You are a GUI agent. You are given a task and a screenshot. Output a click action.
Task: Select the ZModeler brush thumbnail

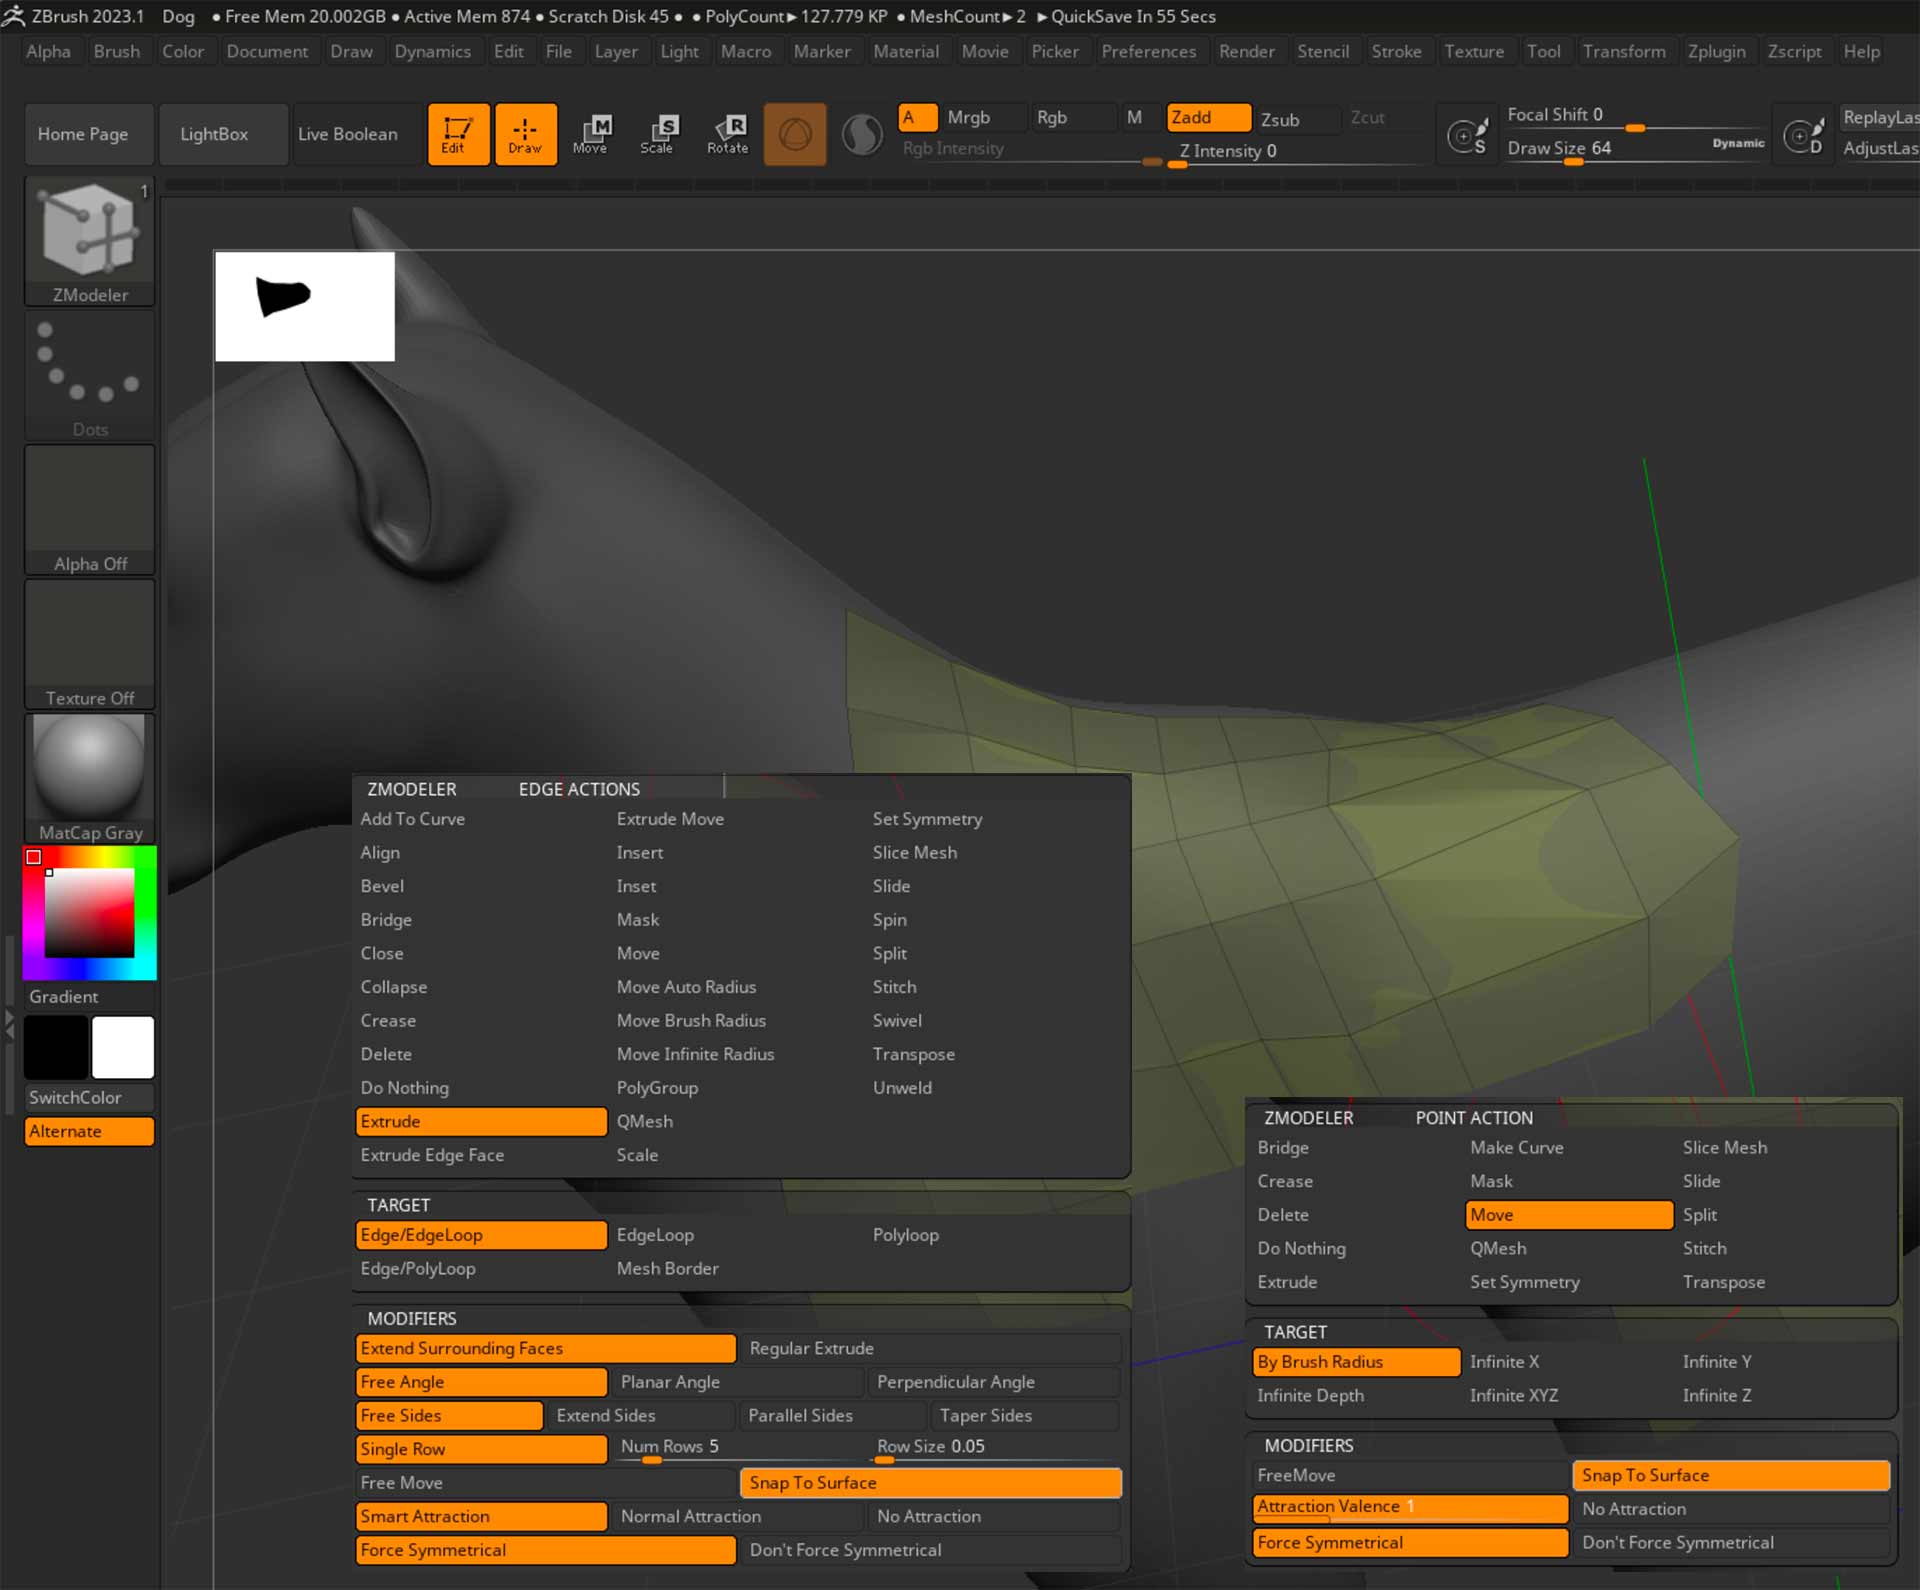click(x=90, y=241)
